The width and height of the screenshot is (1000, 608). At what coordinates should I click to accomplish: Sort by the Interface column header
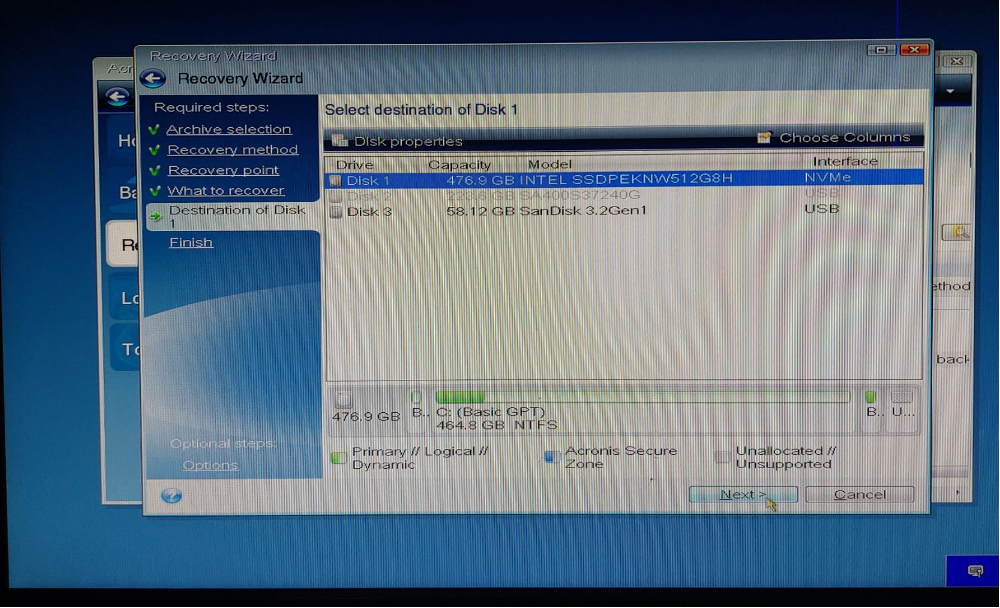click(844, 161)
